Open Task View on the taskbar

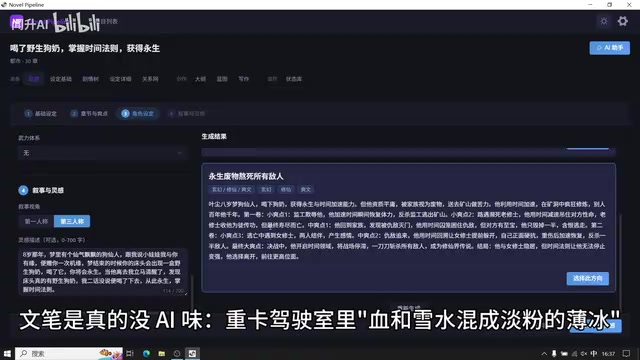[x=130, y=353]
